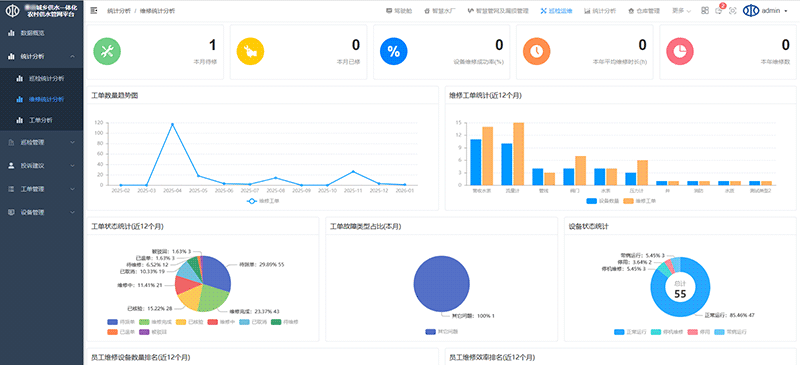800x365 pixels.
Task: Open the 统计分析 top navigation tab
Action: 600,11
